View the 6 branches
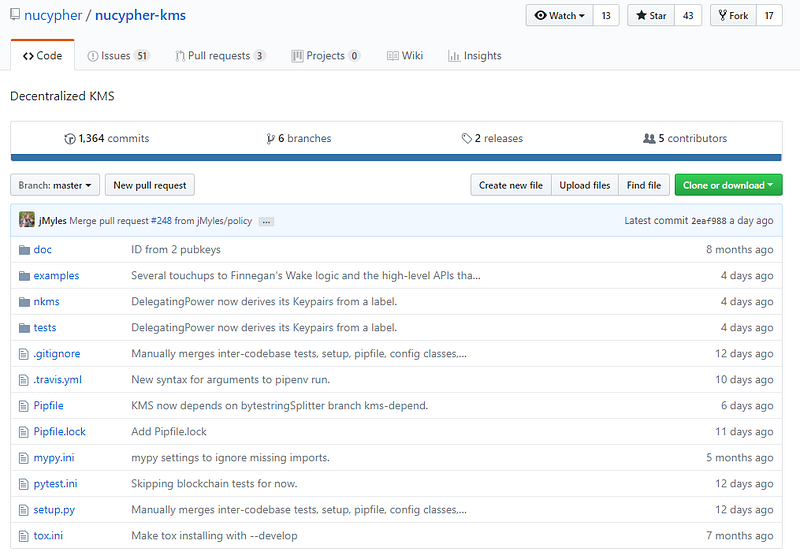This screenshot has height=560, width=800. tap(298, 138)
